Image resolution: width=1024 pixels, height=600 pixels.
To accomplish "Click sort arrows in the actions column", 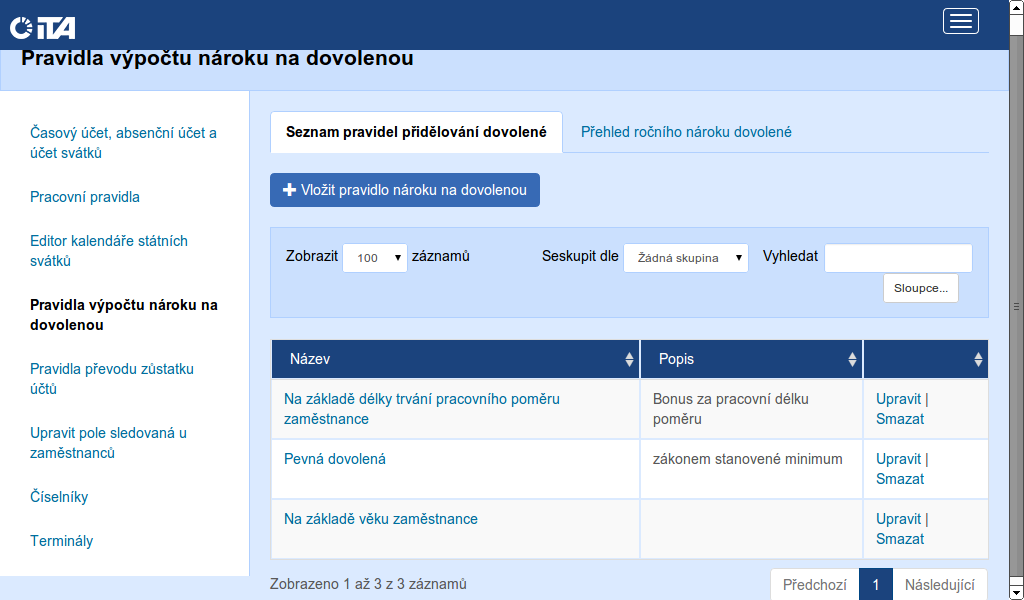I will pyautogui.click(x=978, y=359).
